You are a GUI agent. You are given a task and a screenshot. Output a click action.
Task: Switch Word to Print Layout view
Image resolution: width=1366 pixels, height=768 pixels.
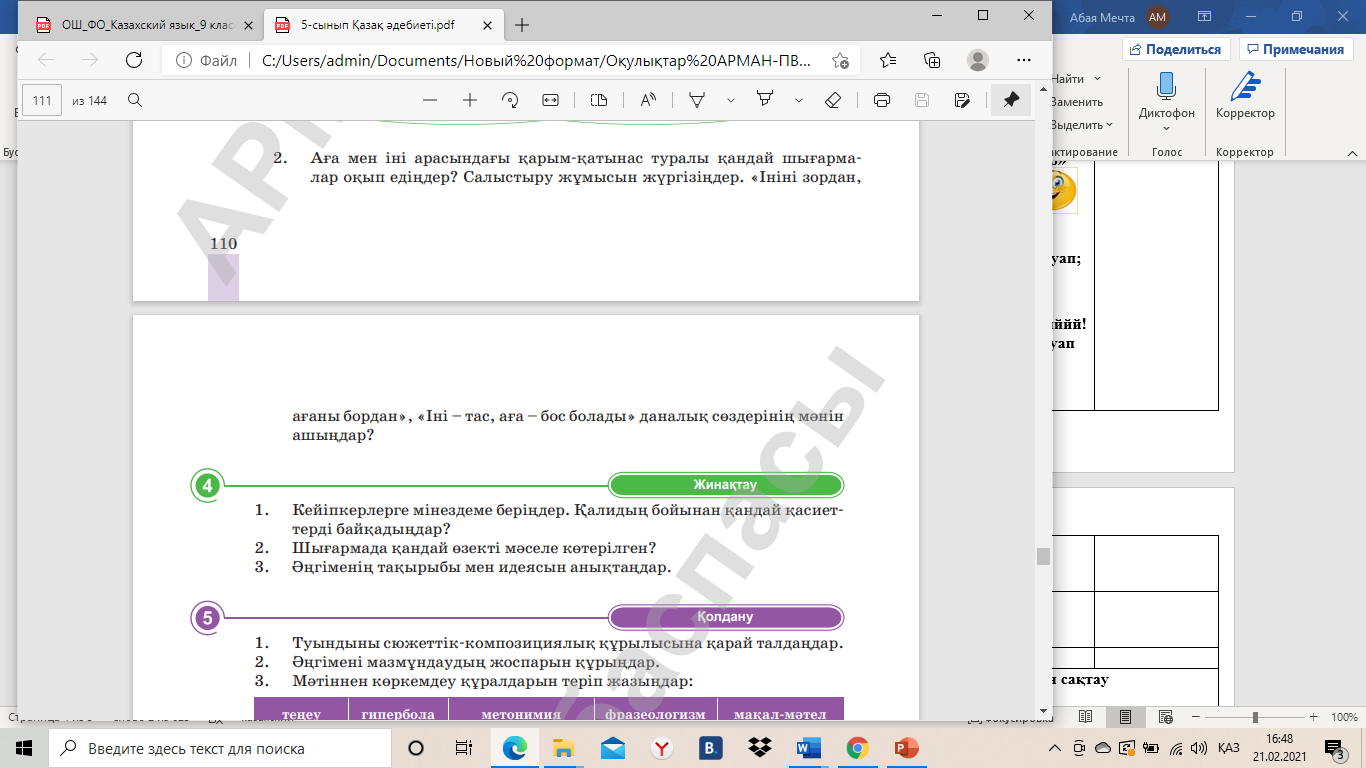coord(1125,717)
